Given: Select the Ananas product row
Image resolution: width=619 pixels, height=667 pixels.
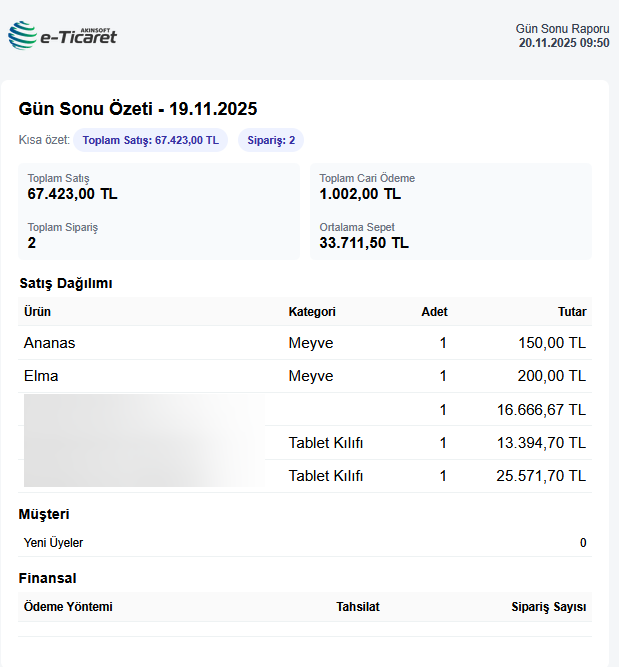Looking at the screenshot, I should pos(50,343).
